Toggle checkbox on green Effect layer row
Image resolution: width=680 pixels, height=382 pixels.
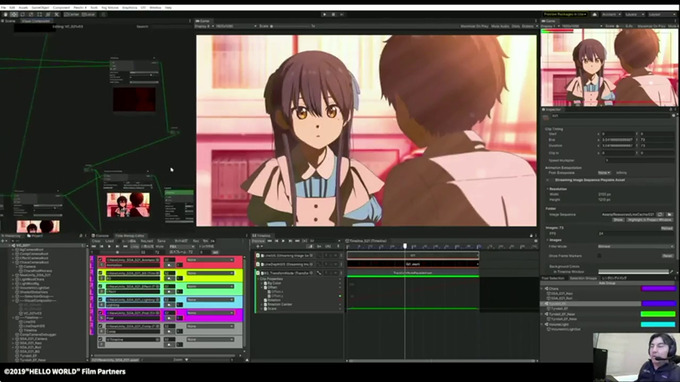pos(101,287)
